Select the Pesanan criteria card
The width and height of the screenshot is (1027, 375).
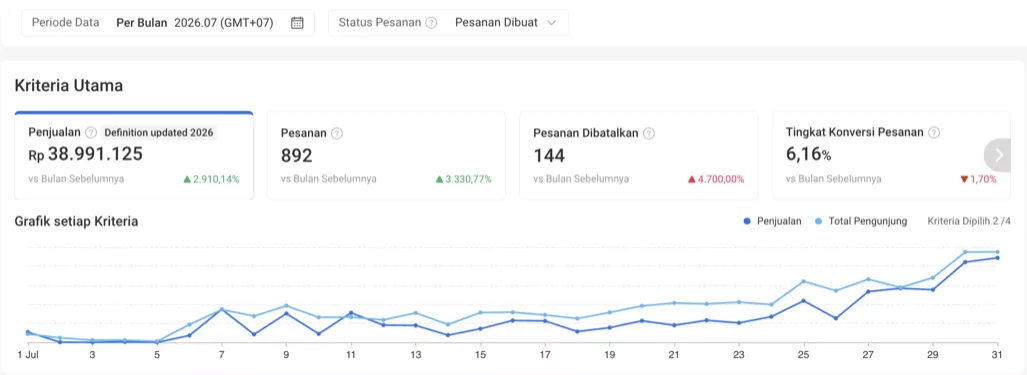coord(386,155)
